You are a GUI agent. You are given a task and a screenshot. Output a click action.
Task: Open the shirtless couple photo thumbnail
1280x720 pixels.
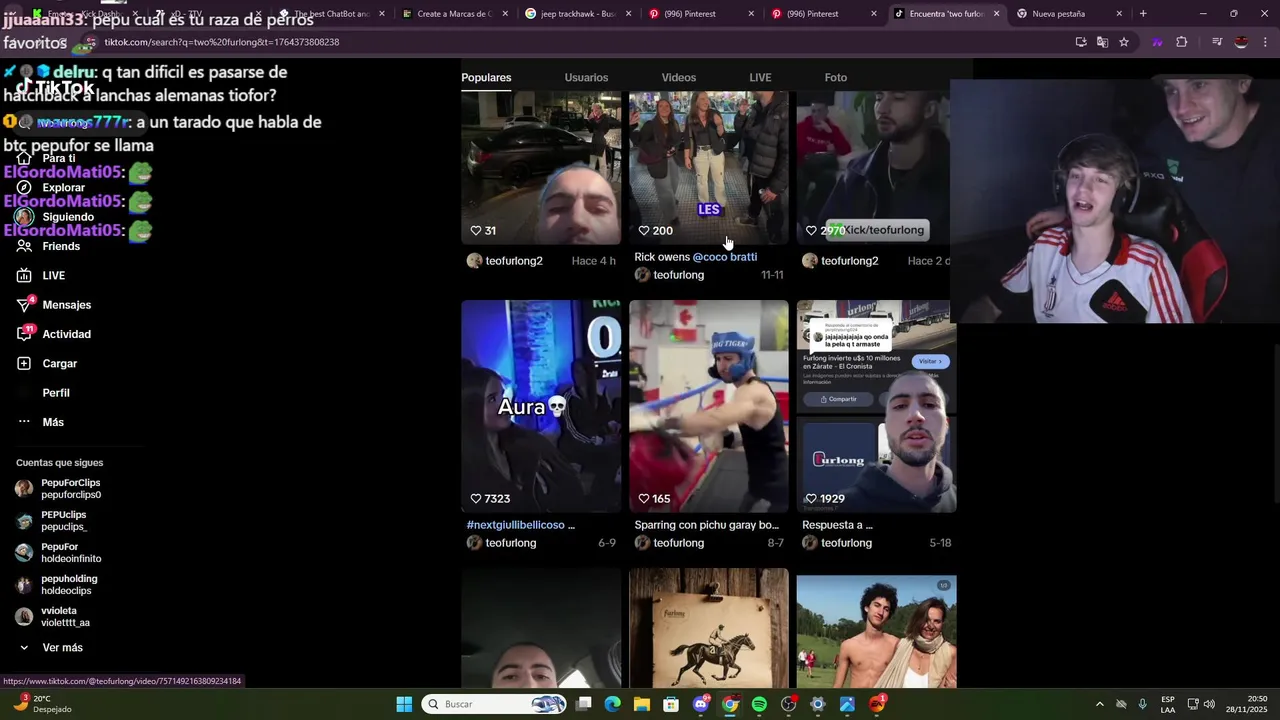pyautogui.click(x=876, y=631)
